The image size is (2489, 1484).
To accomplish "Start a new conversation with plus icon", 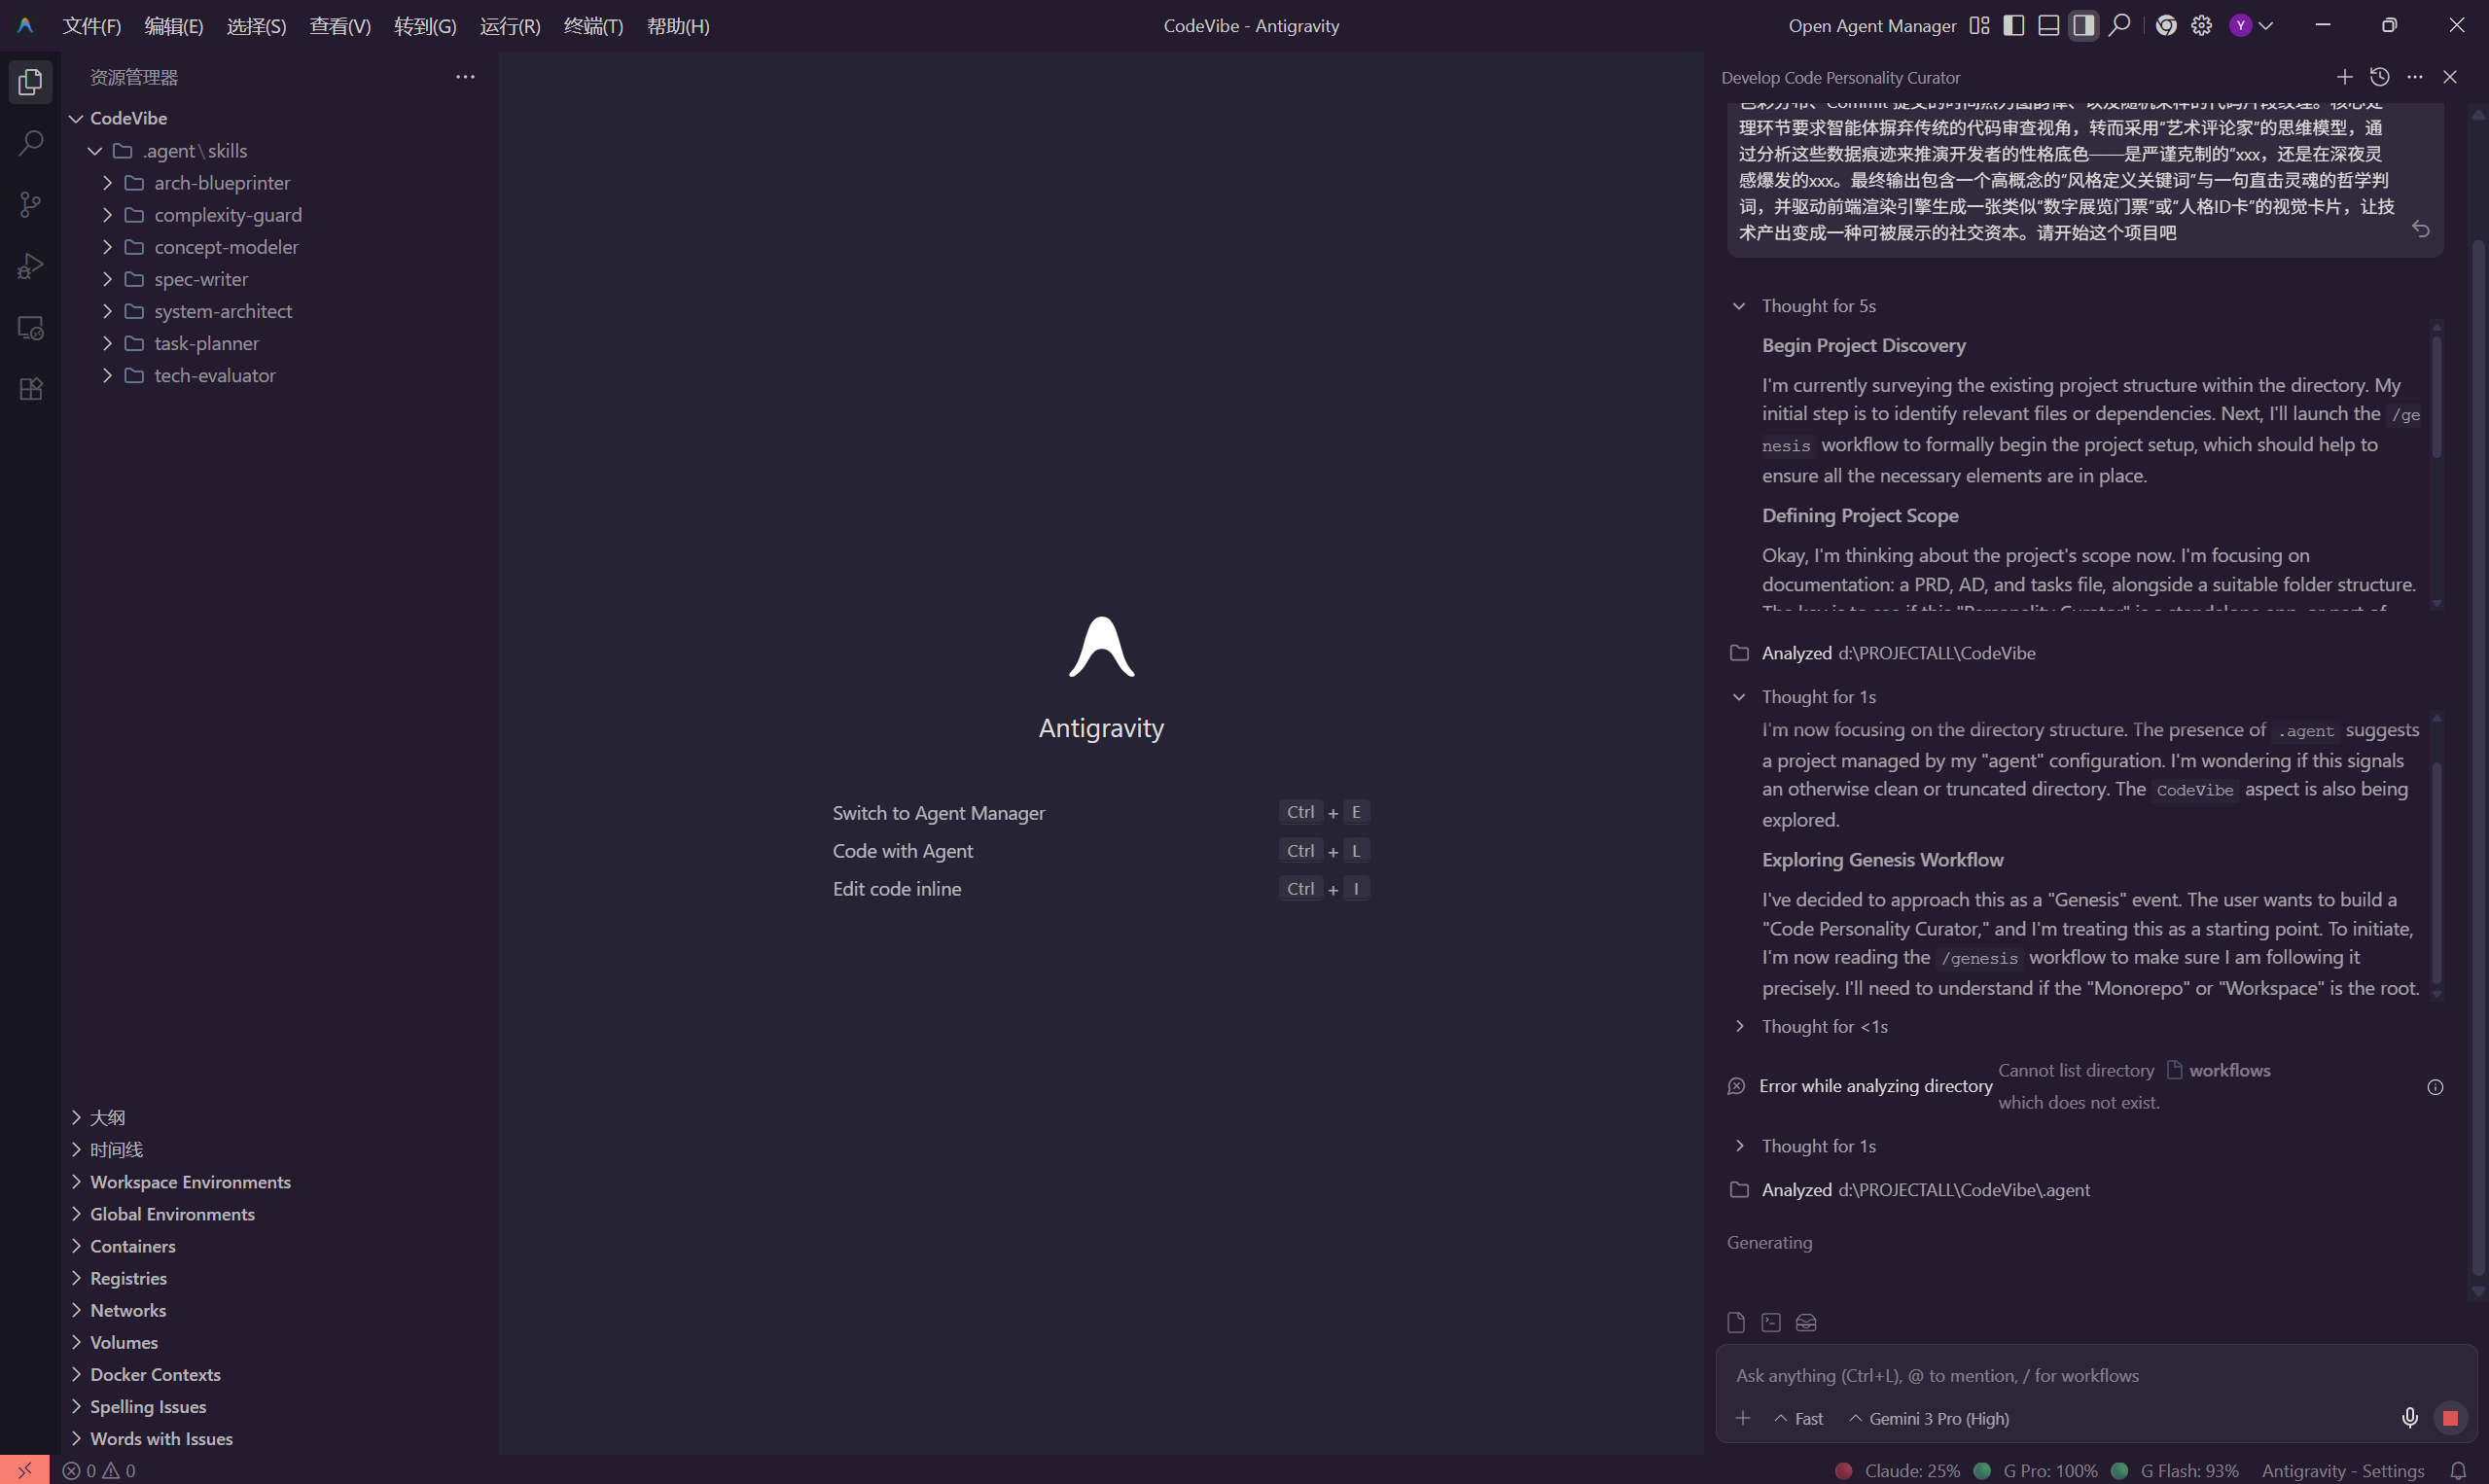I will coord(2344,77).
